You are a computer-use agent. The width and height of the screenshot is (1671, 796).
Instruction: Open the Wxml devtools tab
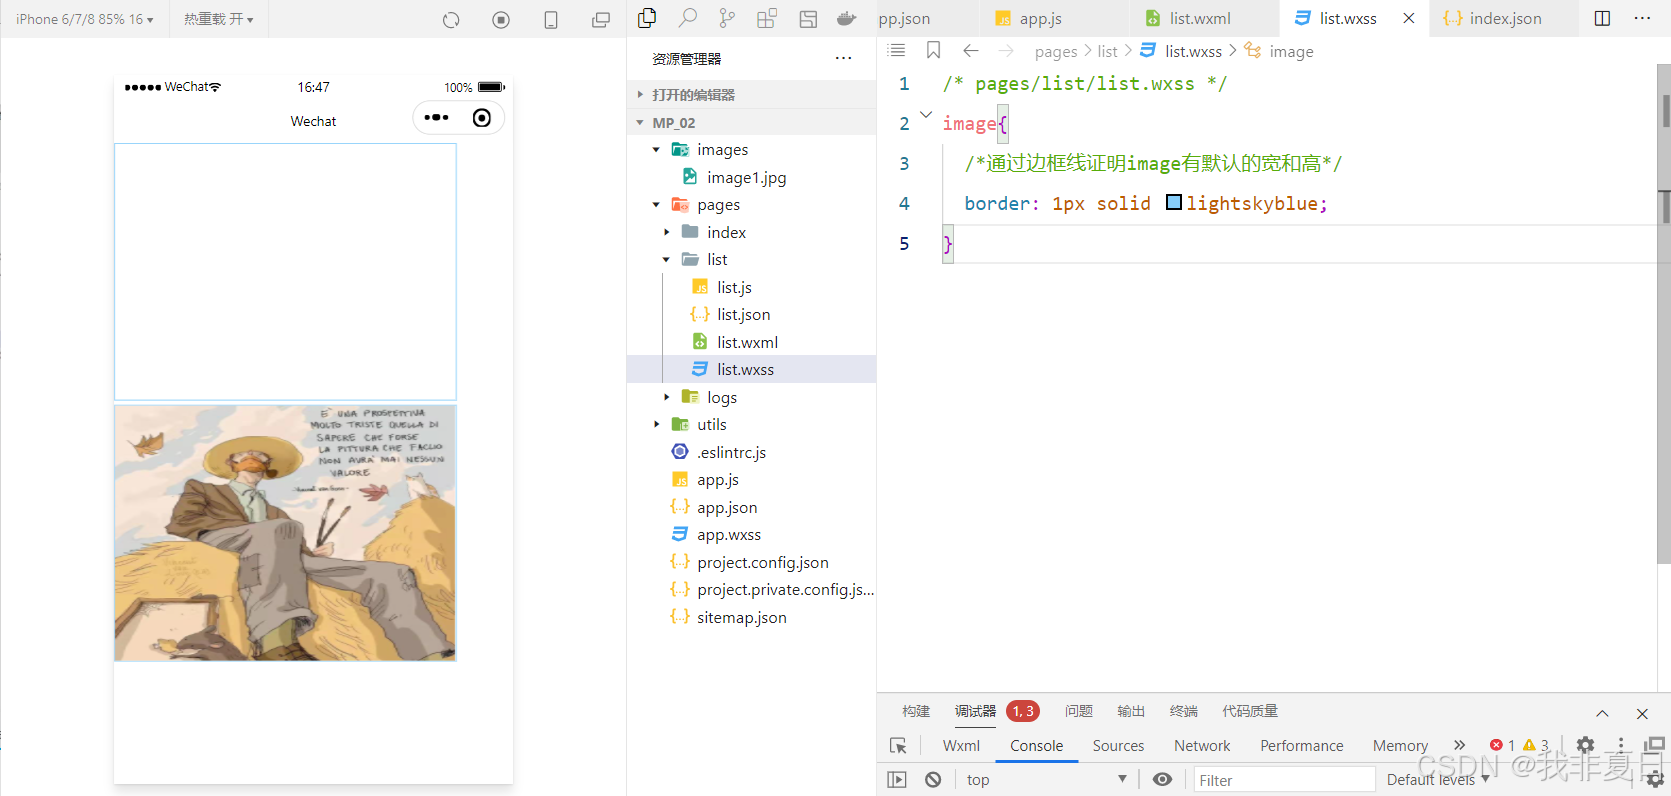(x=961, y=745)
